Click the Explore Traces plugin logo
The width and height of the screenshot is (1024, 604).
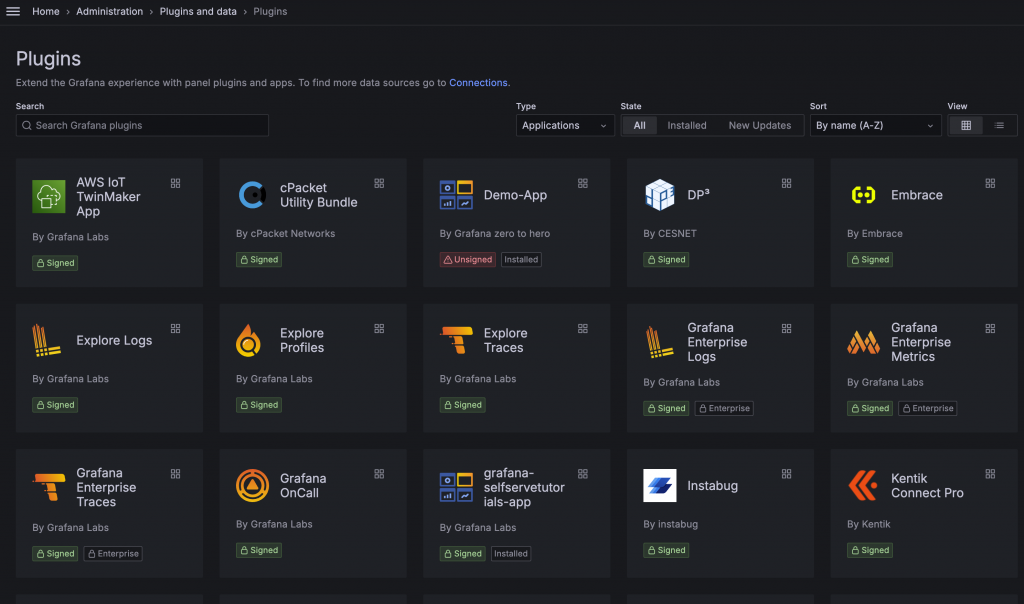456,340
